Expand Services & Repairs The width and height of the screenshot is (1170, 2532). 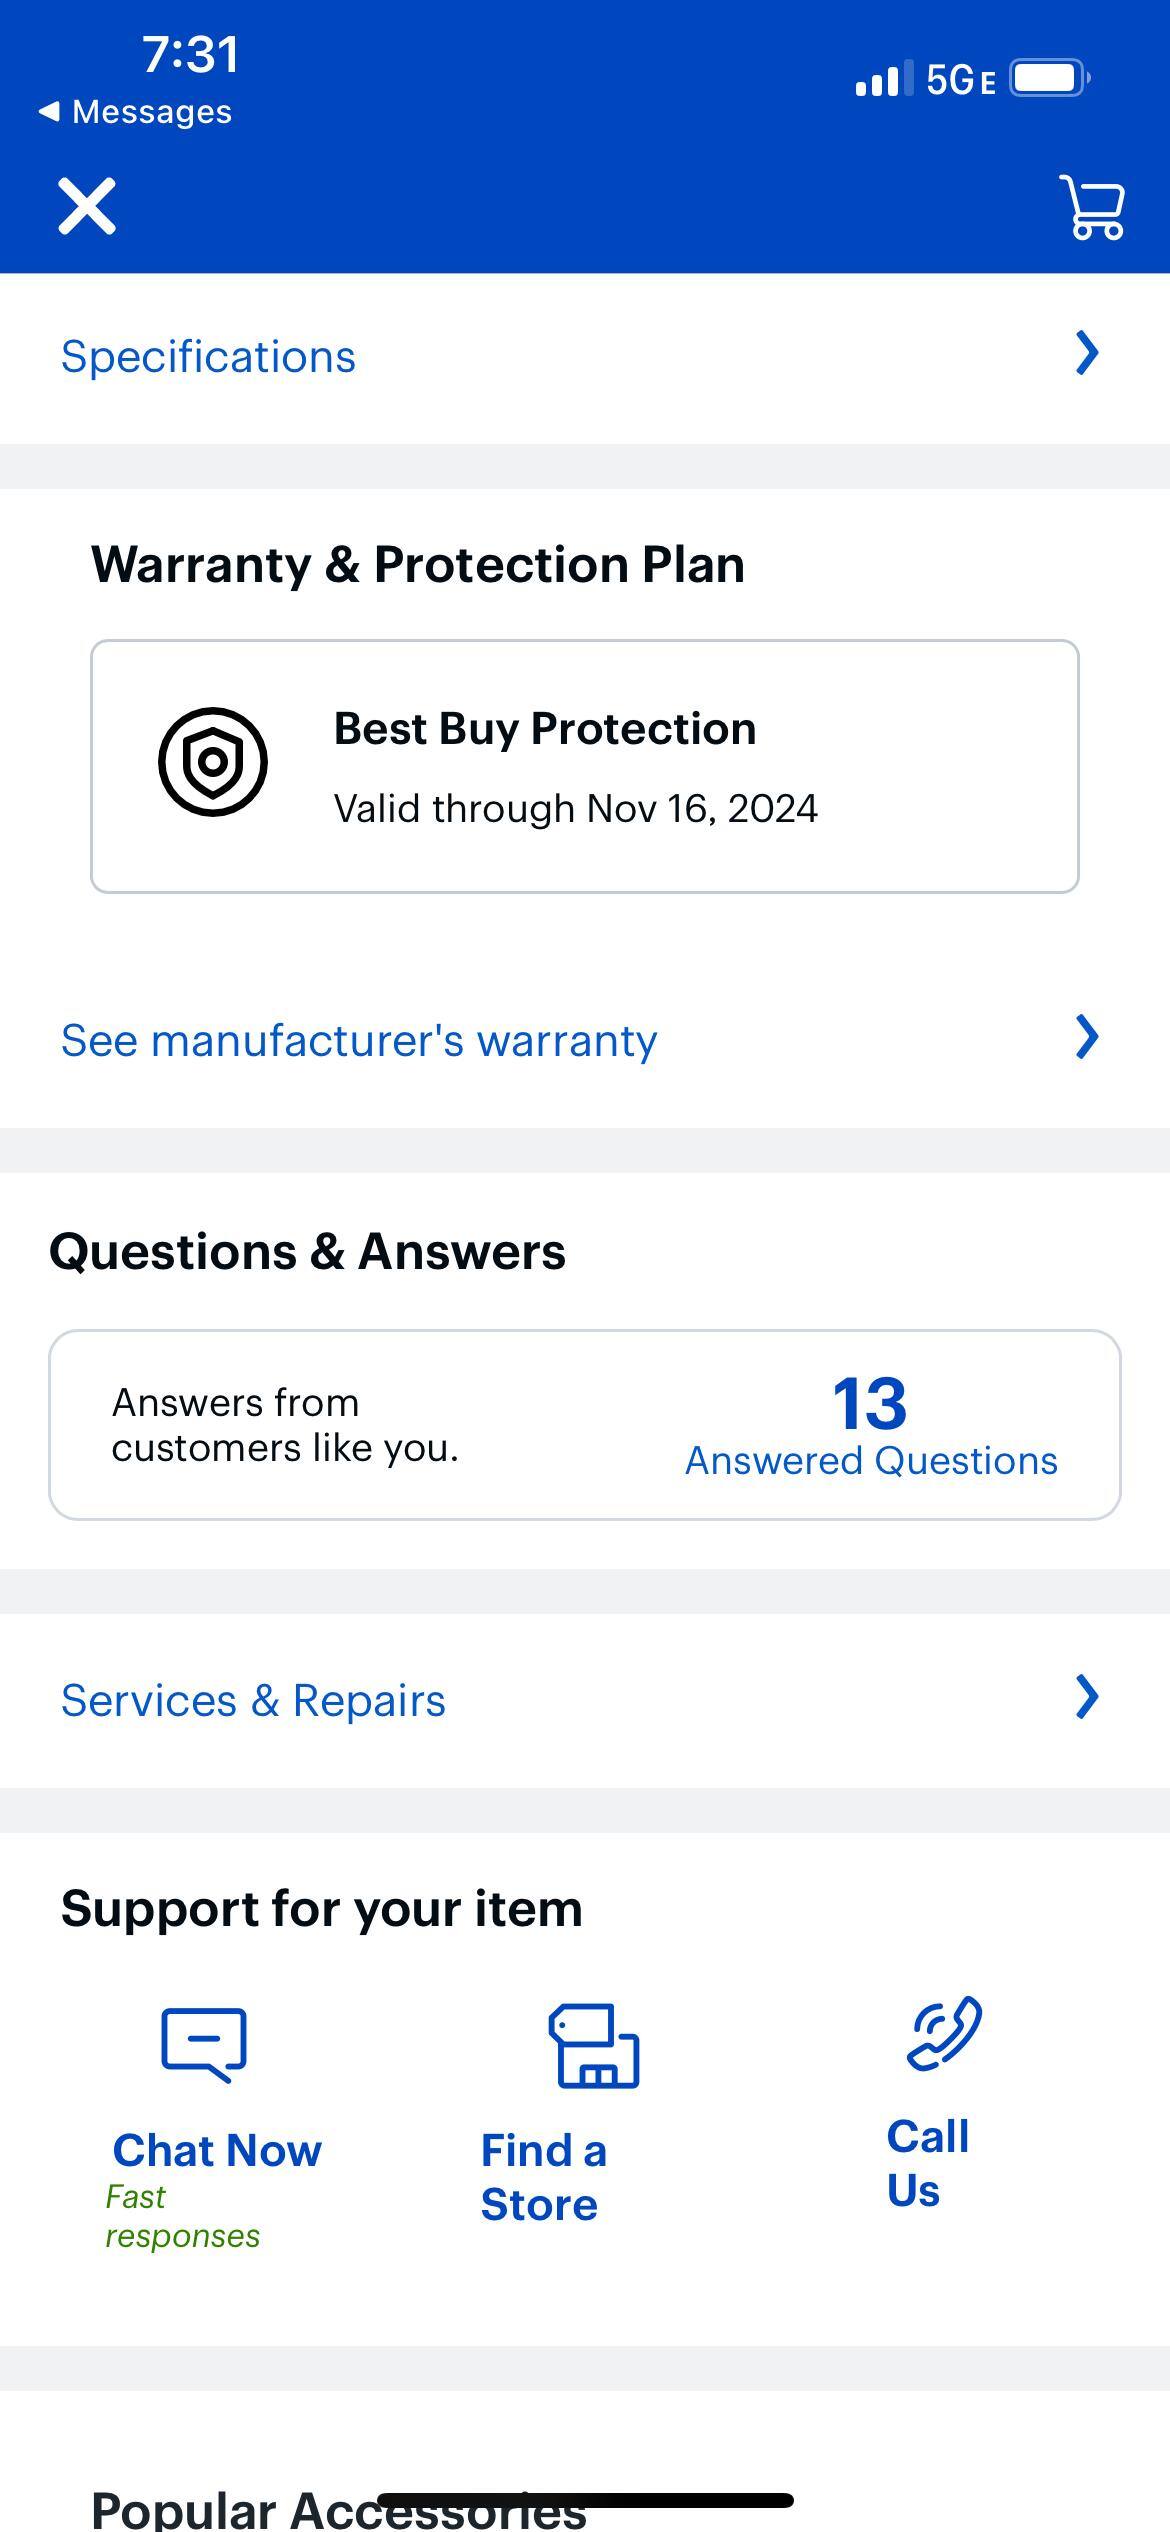pyautogui.click(x=253, y=1699)
